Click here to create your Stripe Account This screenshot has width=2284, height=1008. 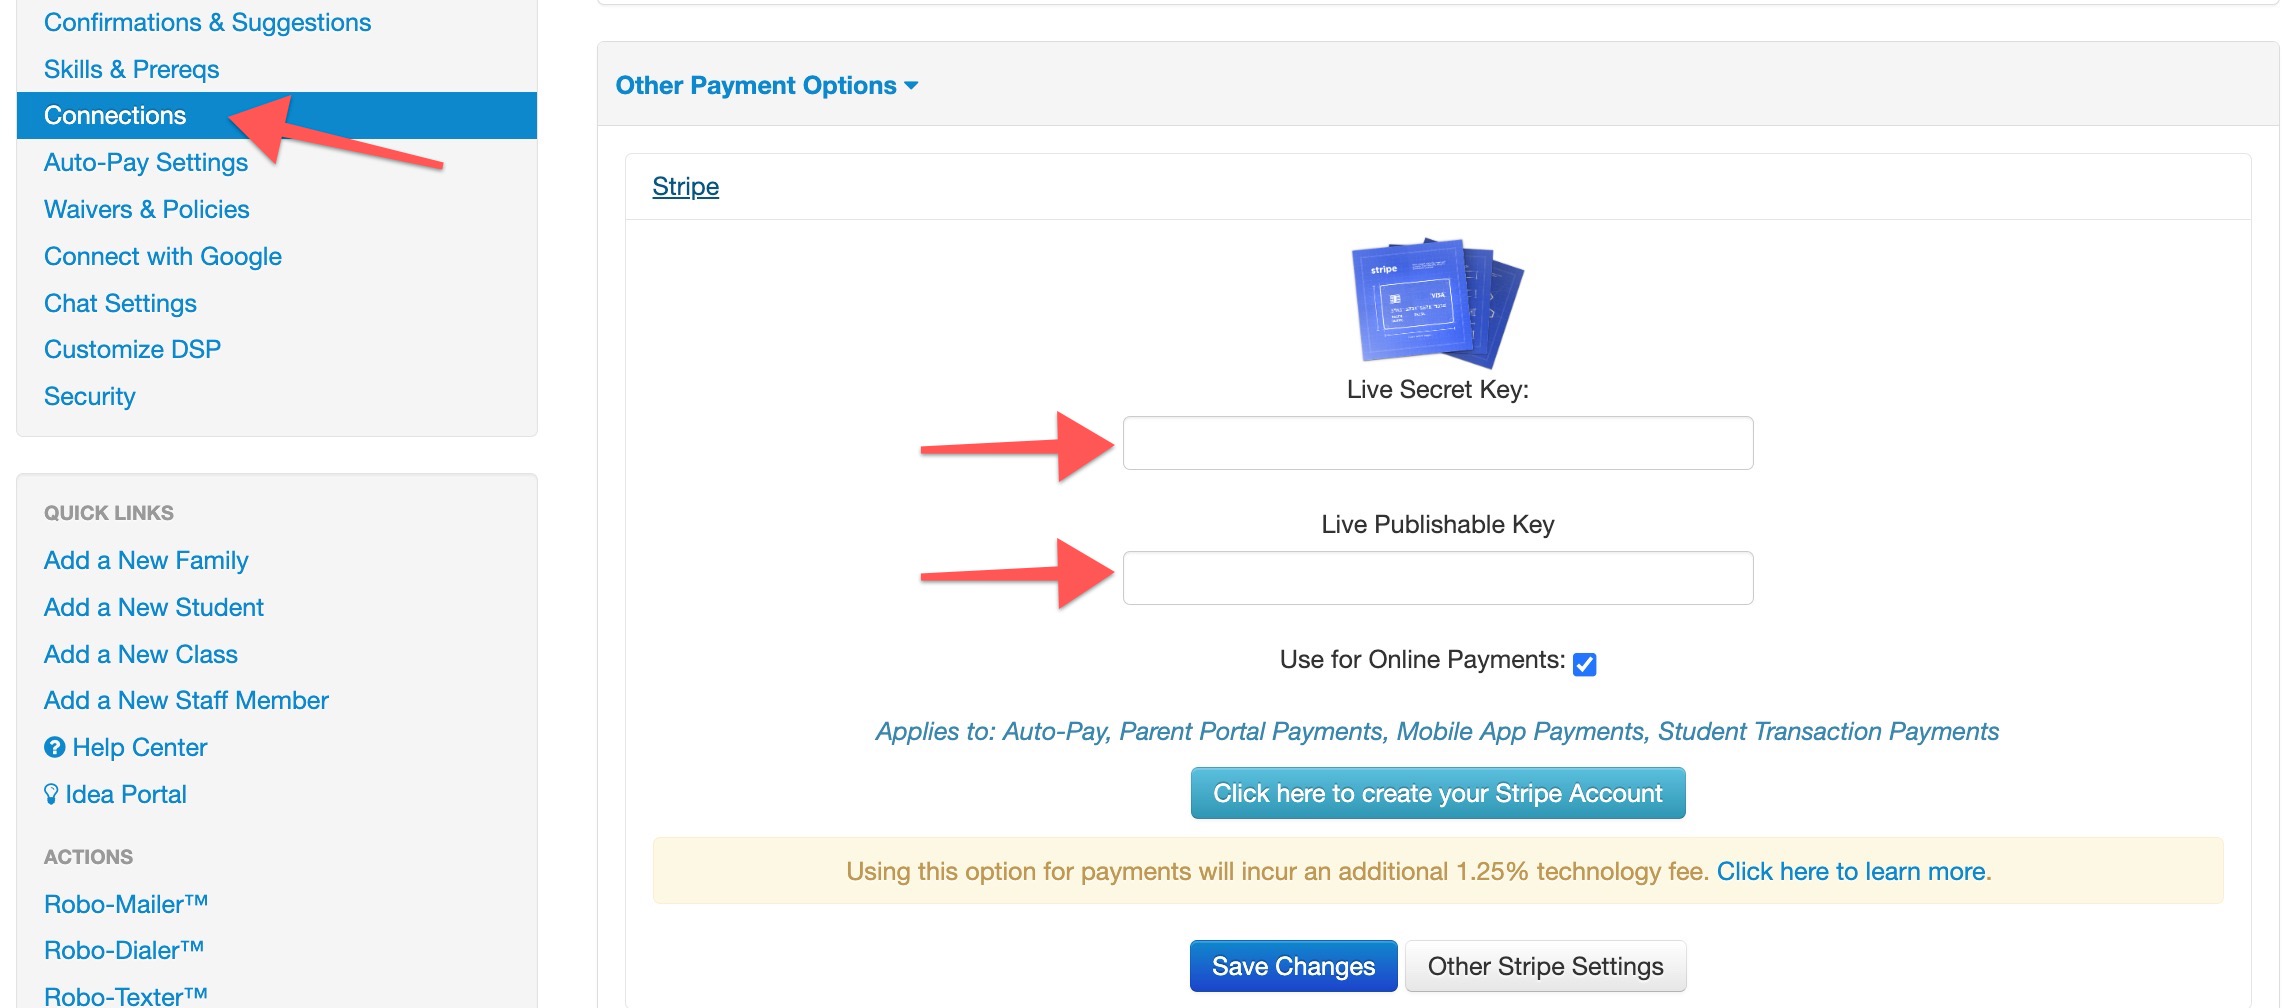1437,793
